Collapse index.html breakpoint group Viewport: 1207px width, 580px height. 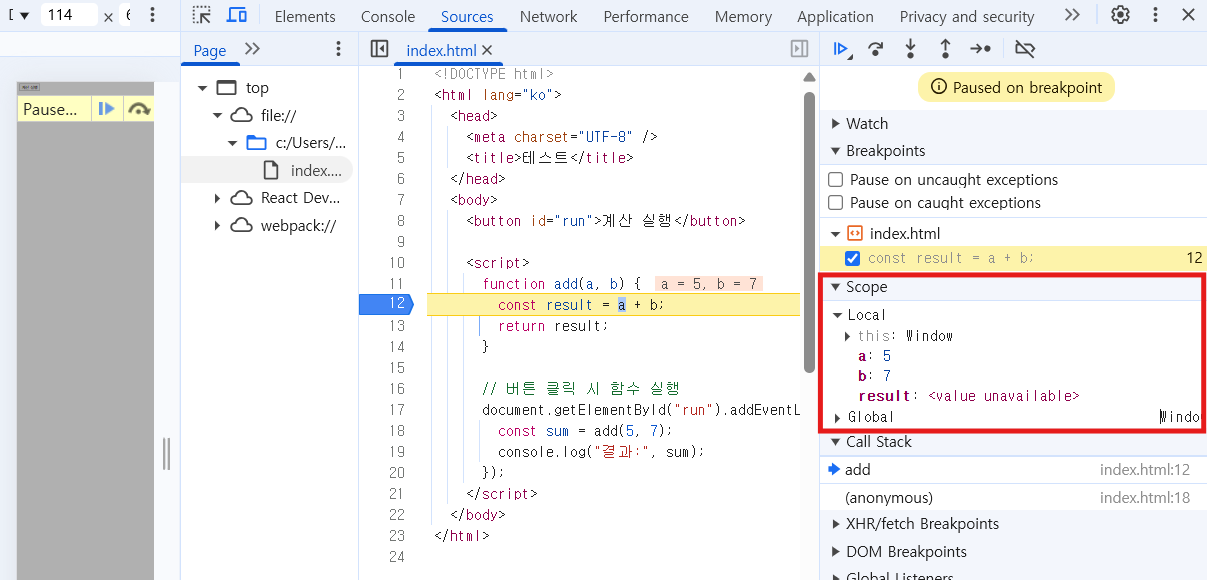tap(836, 234)
